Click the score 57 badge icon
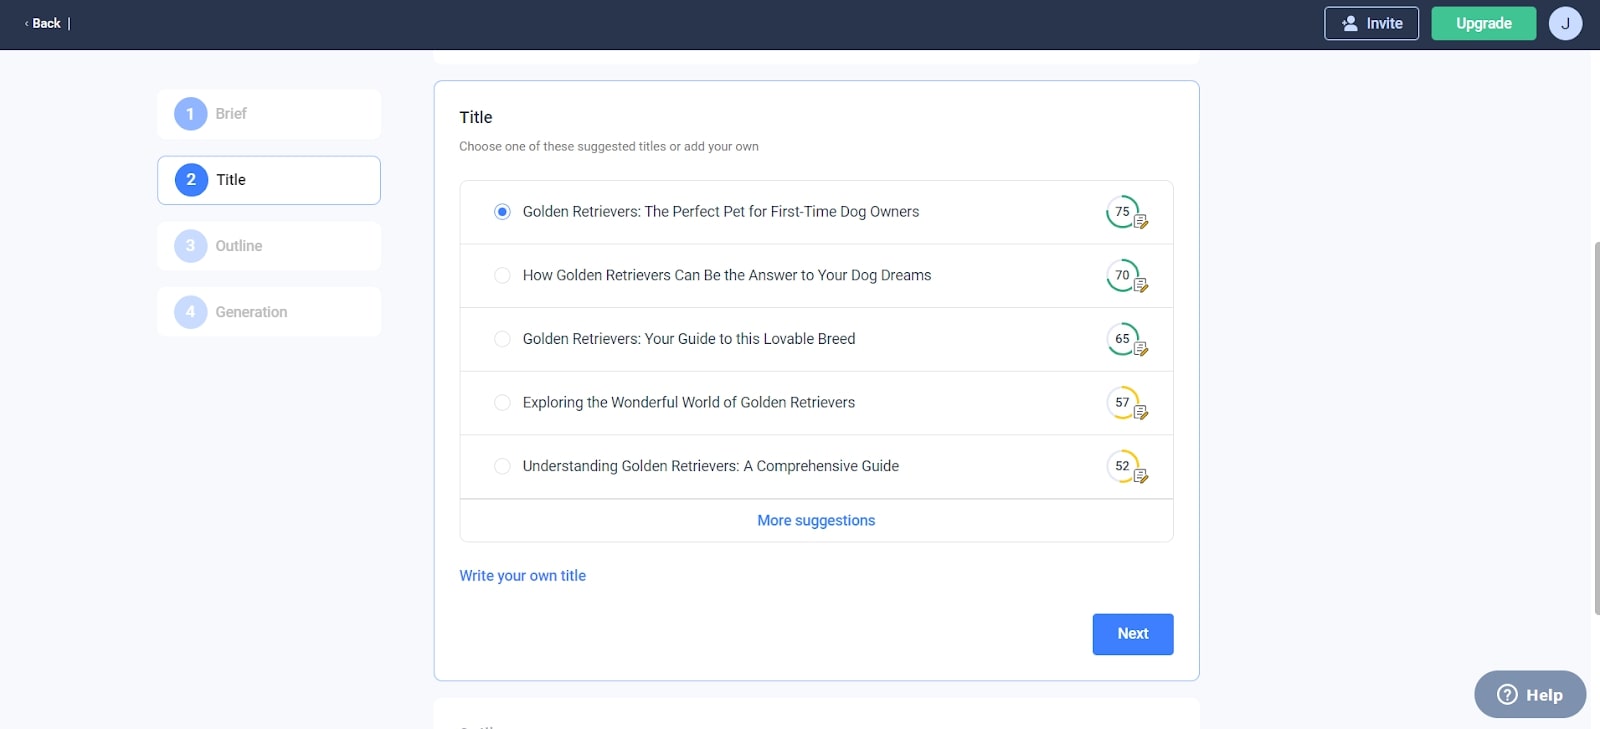The image size is (1600, 729). tap(1125, 403)
